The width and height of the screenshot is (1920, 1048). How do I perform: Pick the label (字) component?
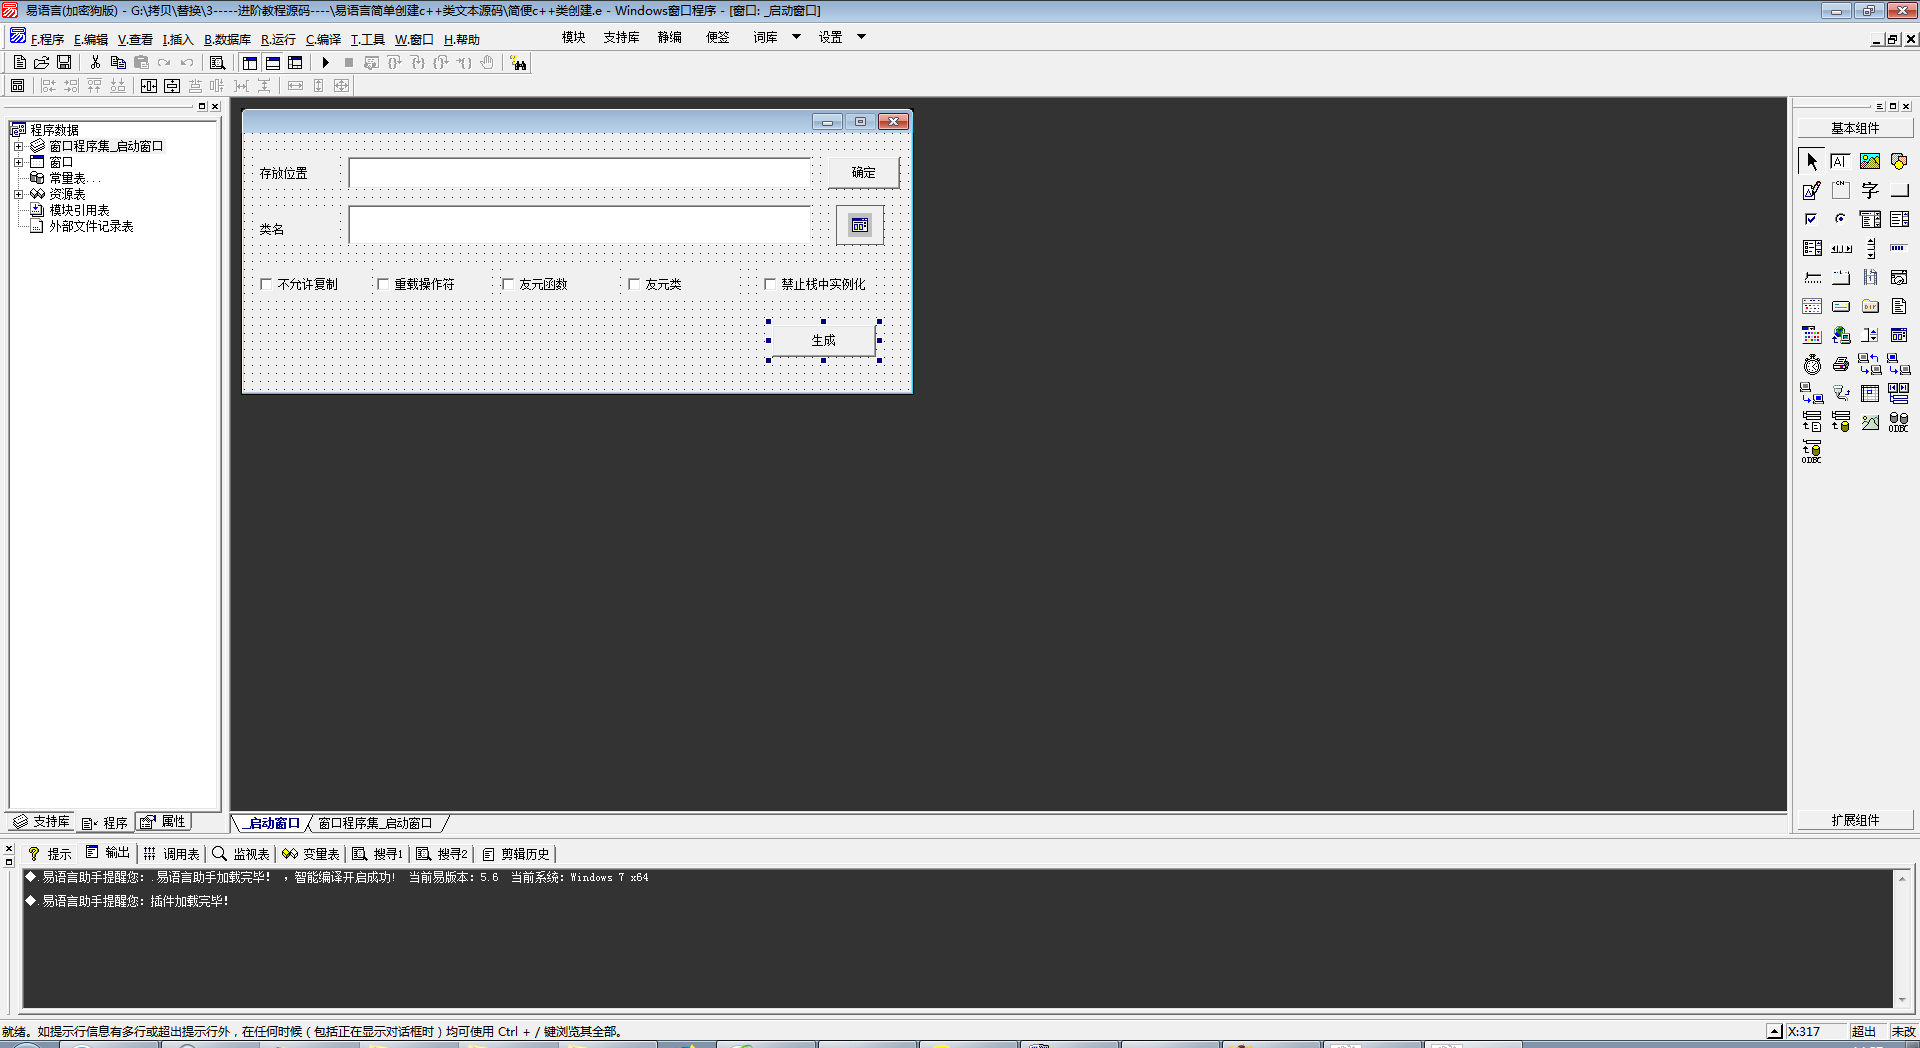pyautogui.click(x=1869, y=190)
